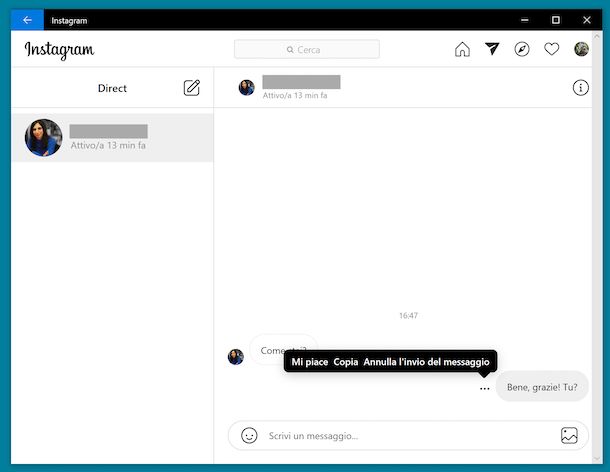Click the Bene, grazie! Tu? message bubble

[x=542, y=387]
